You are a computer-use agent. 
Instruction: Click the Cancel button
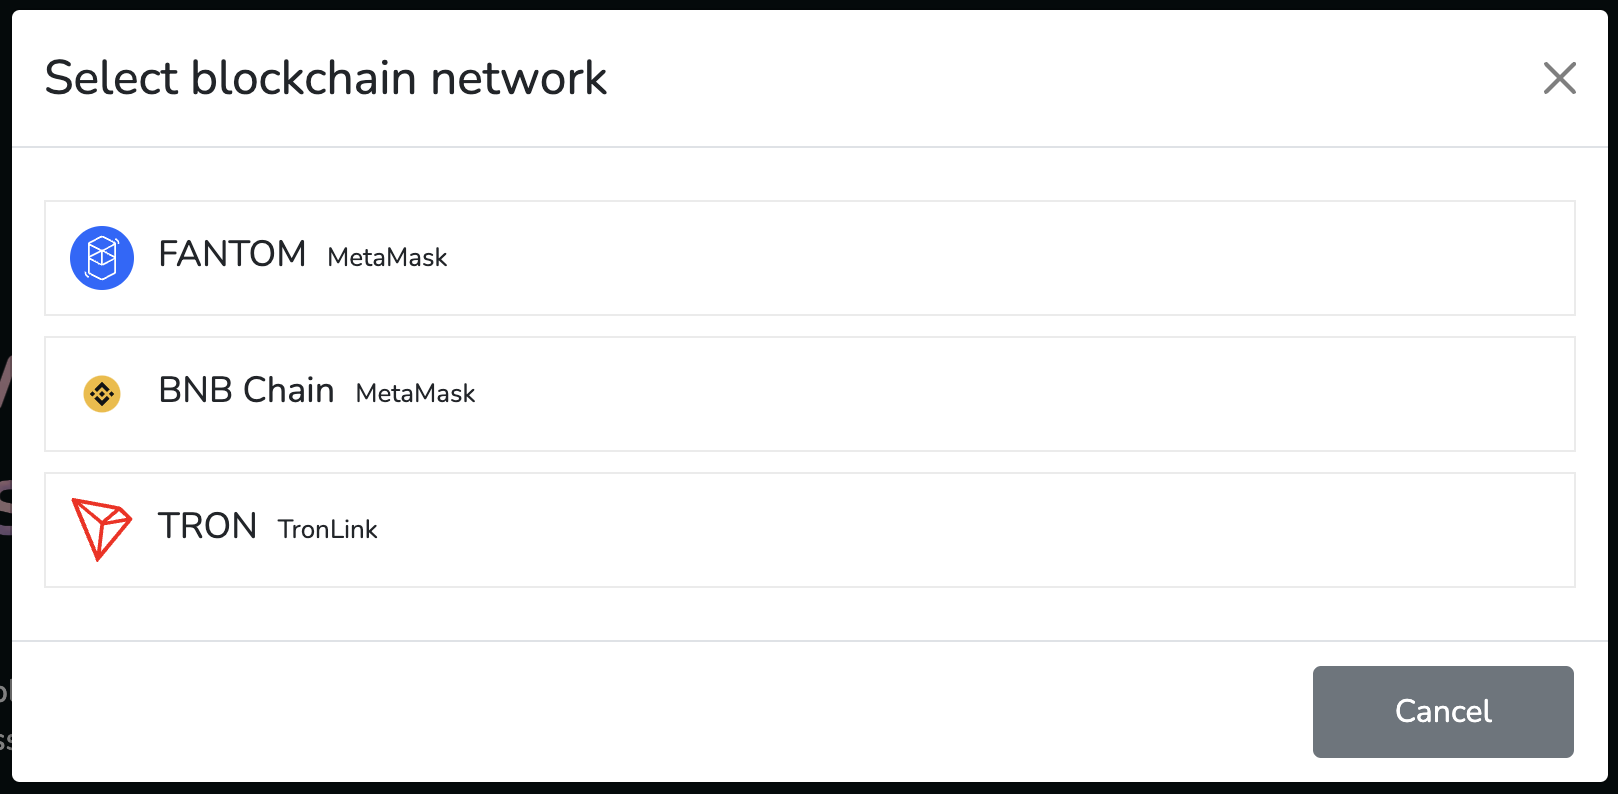[1442, 711]
